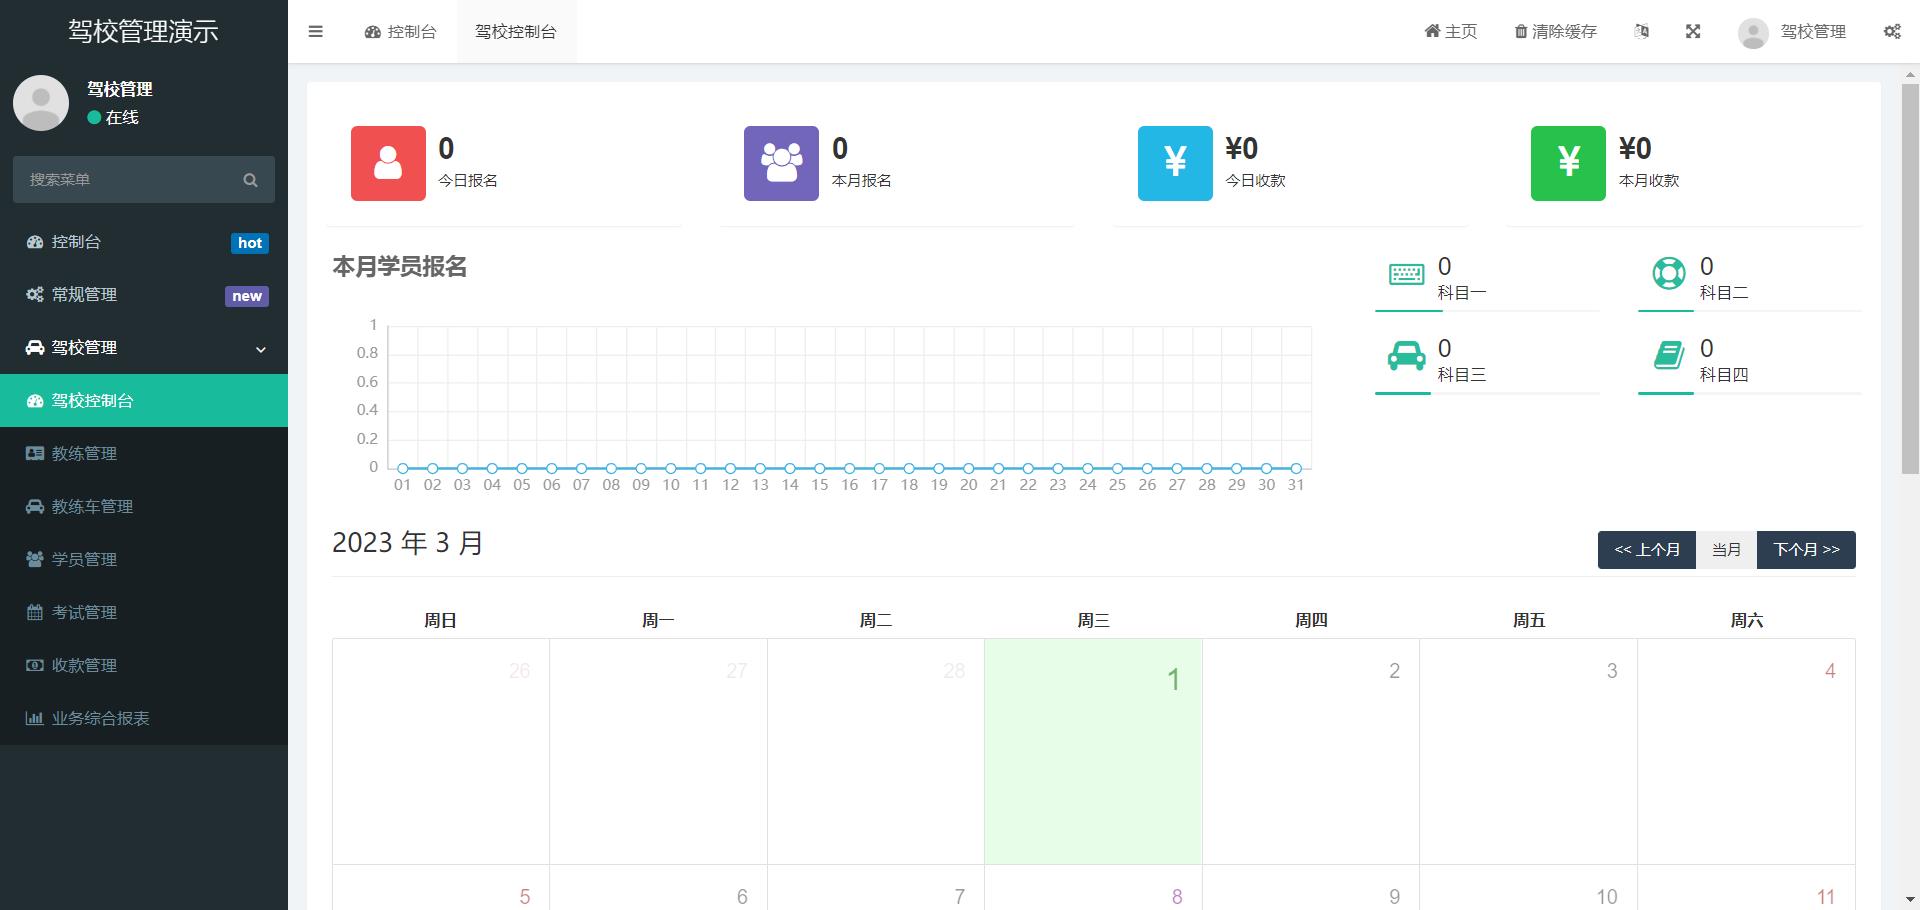Viewport: 1920px width, 910px height.
Task: Click the 周三 weekday header
Action: click(1093, 621)
